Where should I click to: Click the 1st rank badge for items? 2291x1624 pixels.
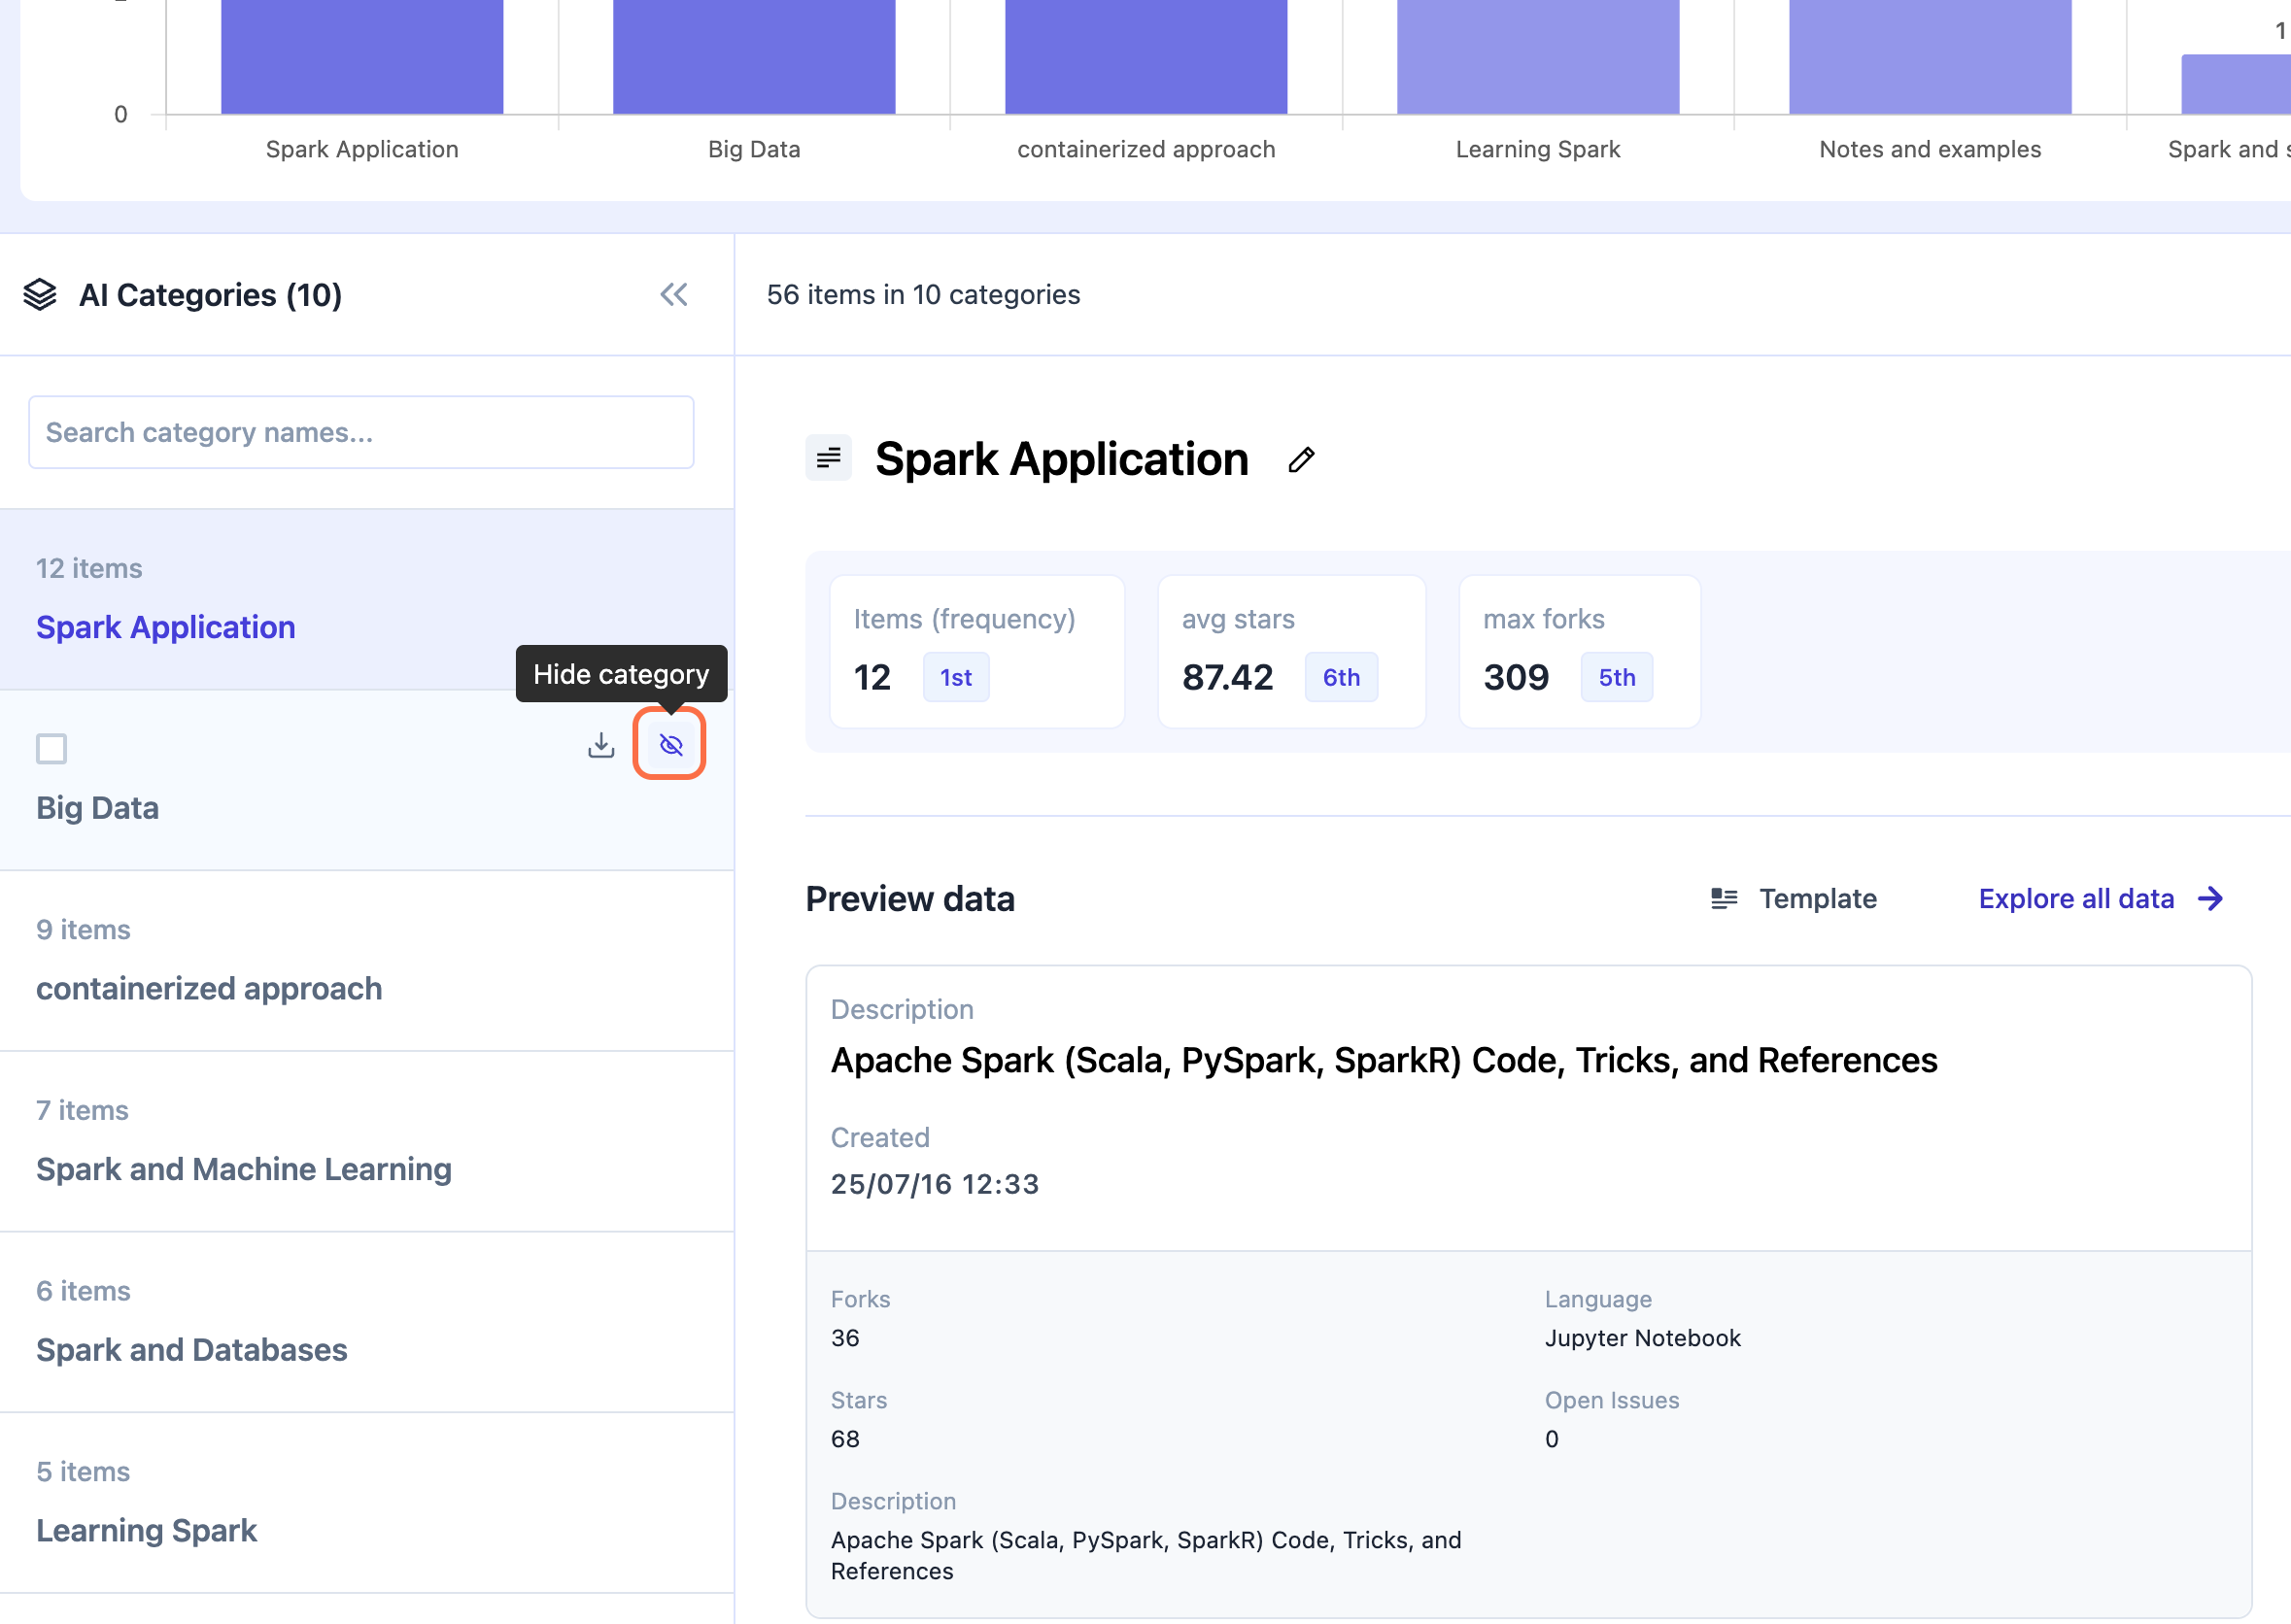[x=955, y=678]
